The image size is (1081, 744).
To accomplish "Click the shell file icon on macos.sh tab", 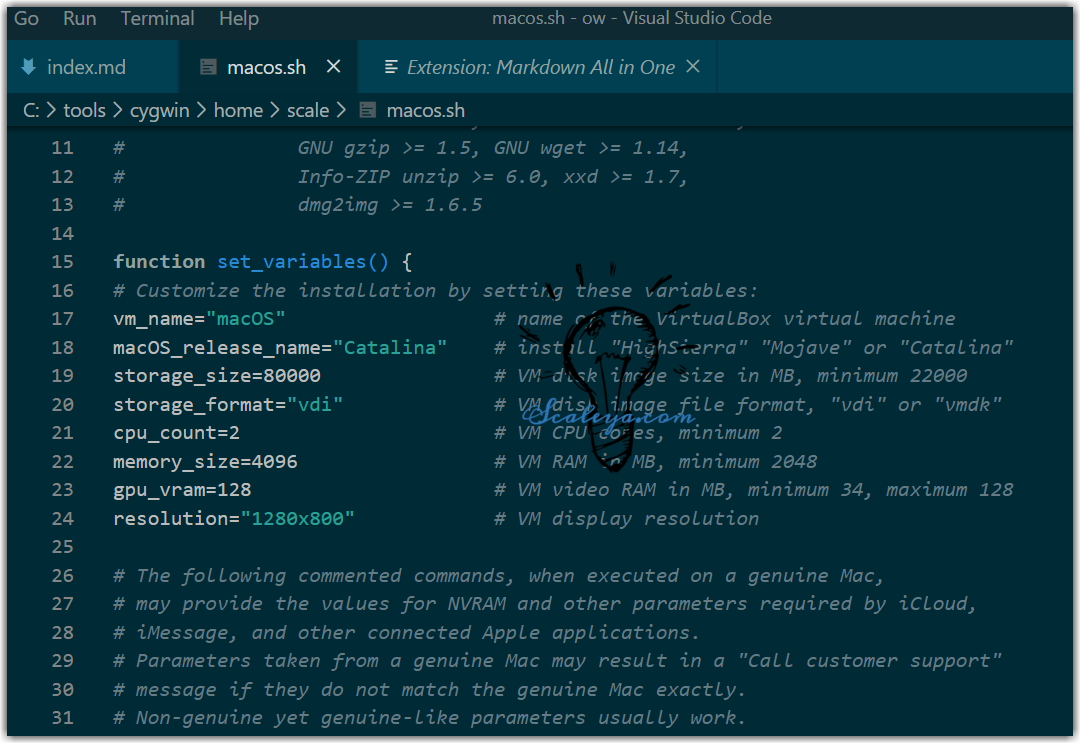I will (x=208, y=67).
